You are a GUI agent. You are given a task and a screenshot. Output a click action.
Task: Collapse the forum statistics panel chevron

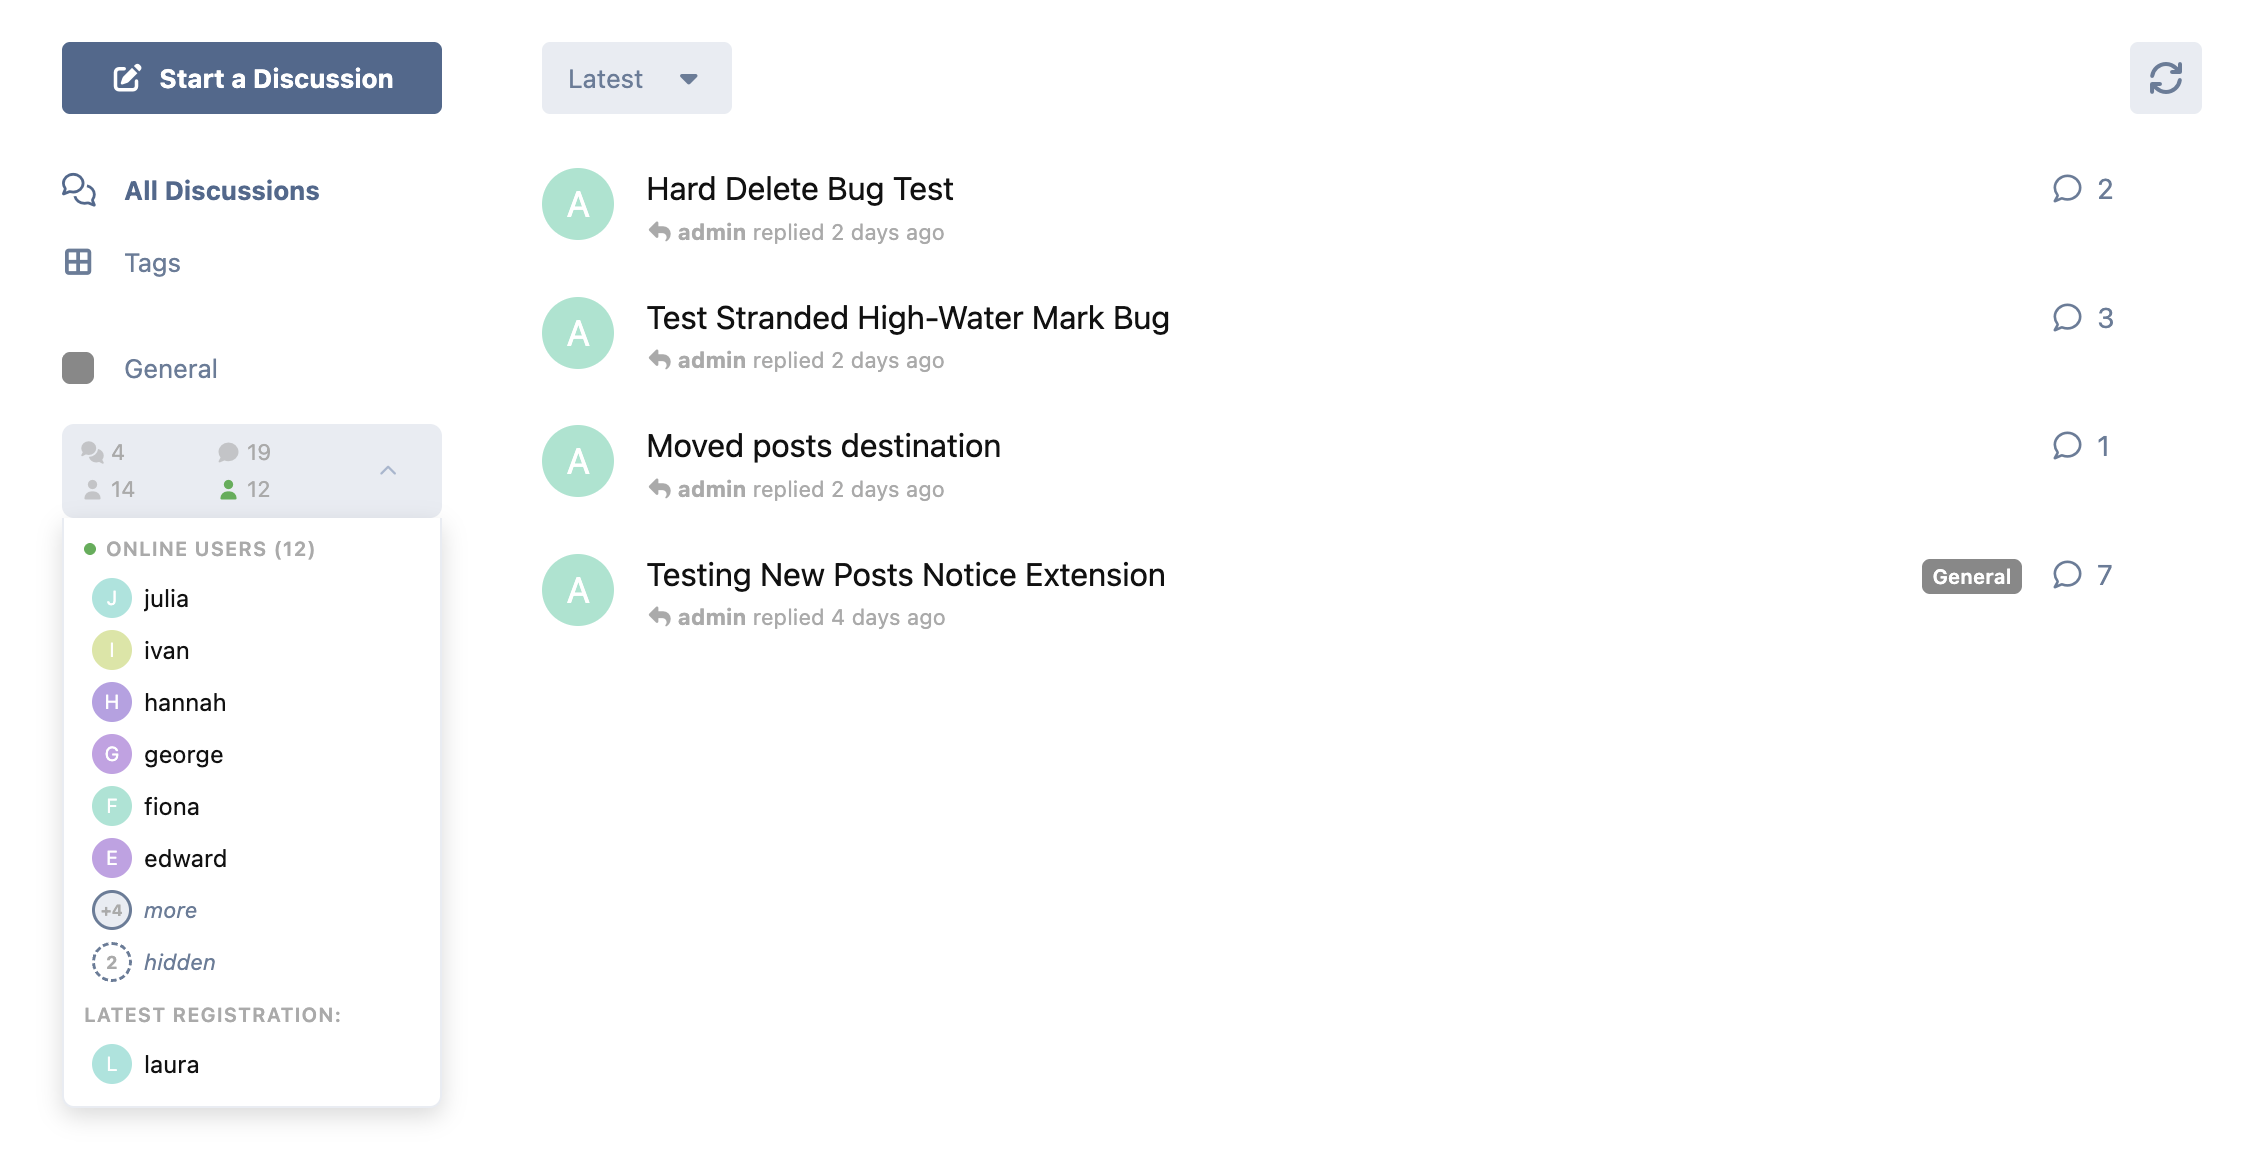pos(388,470)
